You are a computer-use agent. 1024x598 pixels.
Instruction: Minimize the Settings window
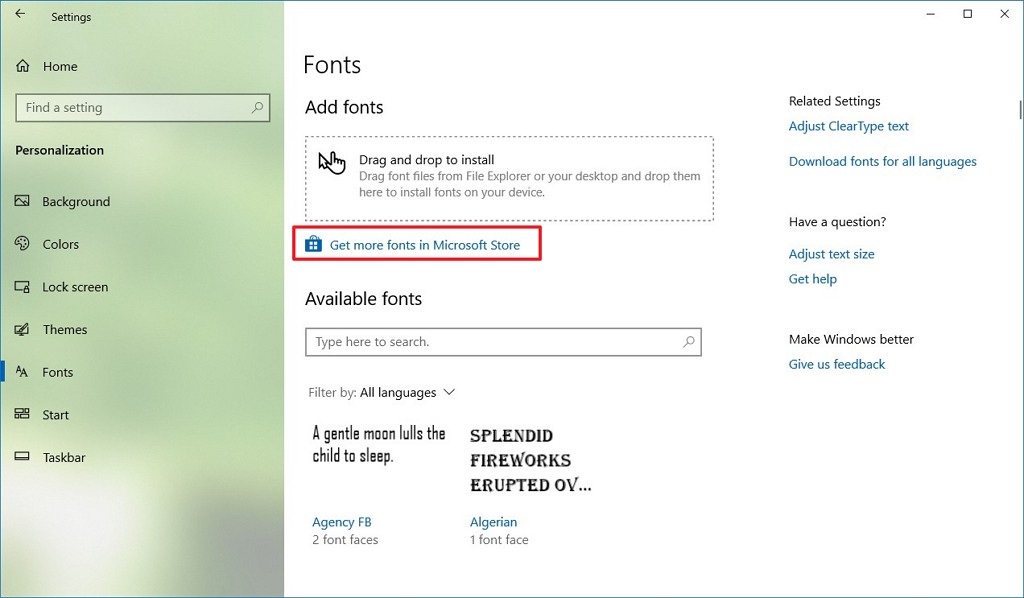click(931, 14)
